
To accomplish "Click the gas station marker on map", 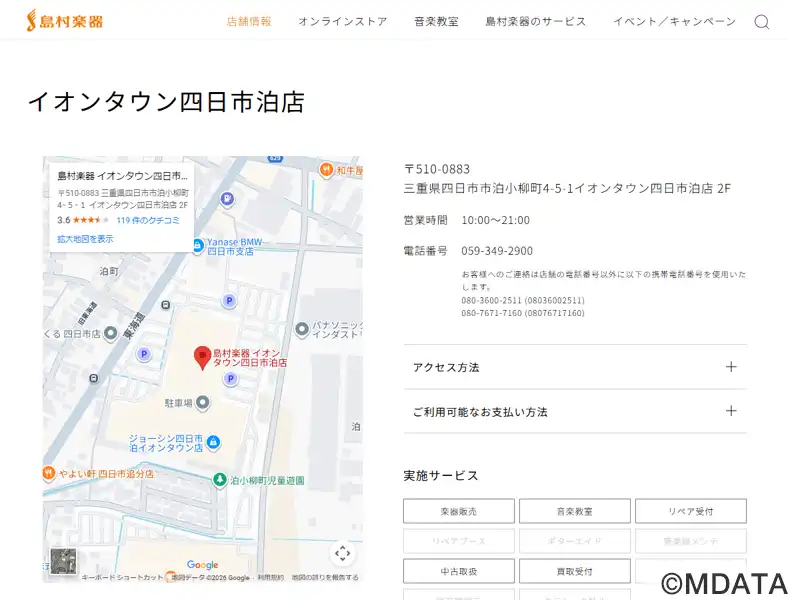I will coord(227,198).
